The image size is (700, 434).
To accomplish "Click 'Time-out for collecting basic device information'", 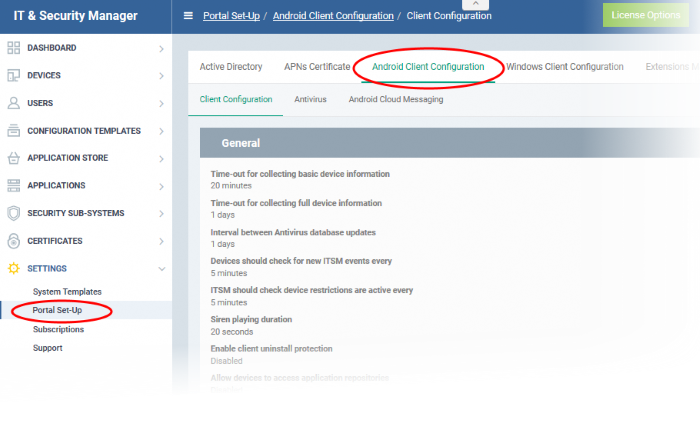I will pos(300,174).
